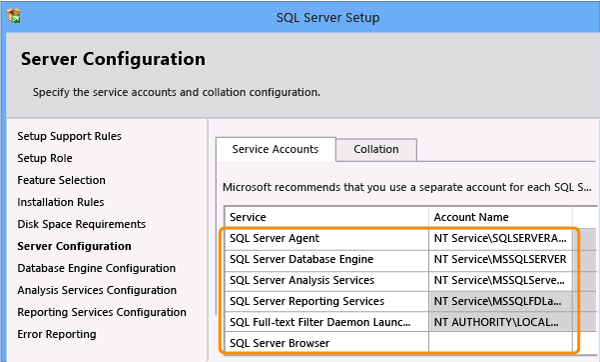Open Database Engine Configuration step

click(96, 268)
